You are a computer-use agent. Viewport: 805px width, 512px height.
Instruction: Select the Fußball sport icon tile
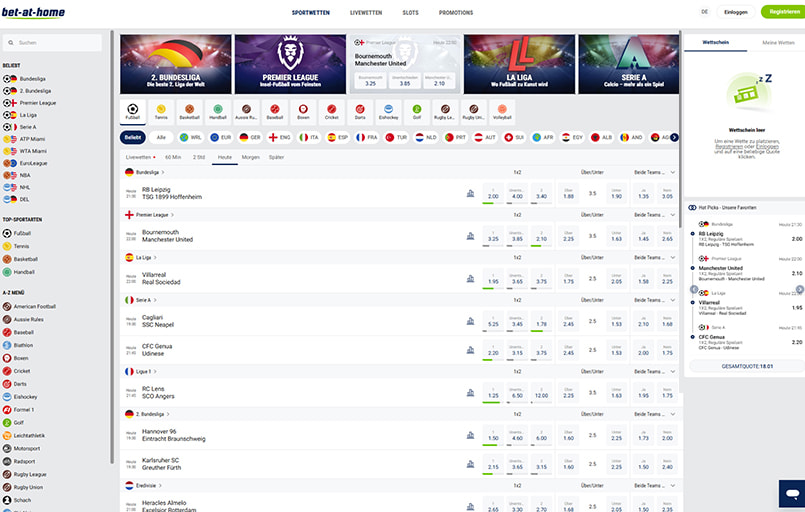tap(132, 112)
